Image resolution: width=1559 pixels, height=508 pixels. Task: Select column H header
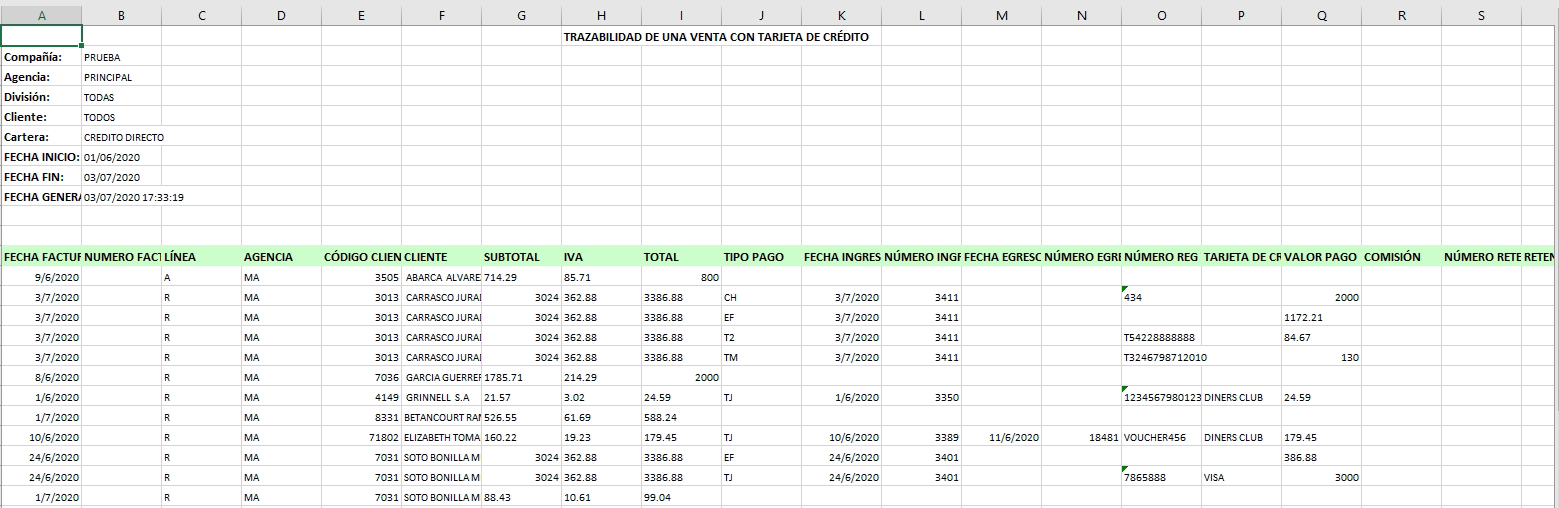pos(601,15)
